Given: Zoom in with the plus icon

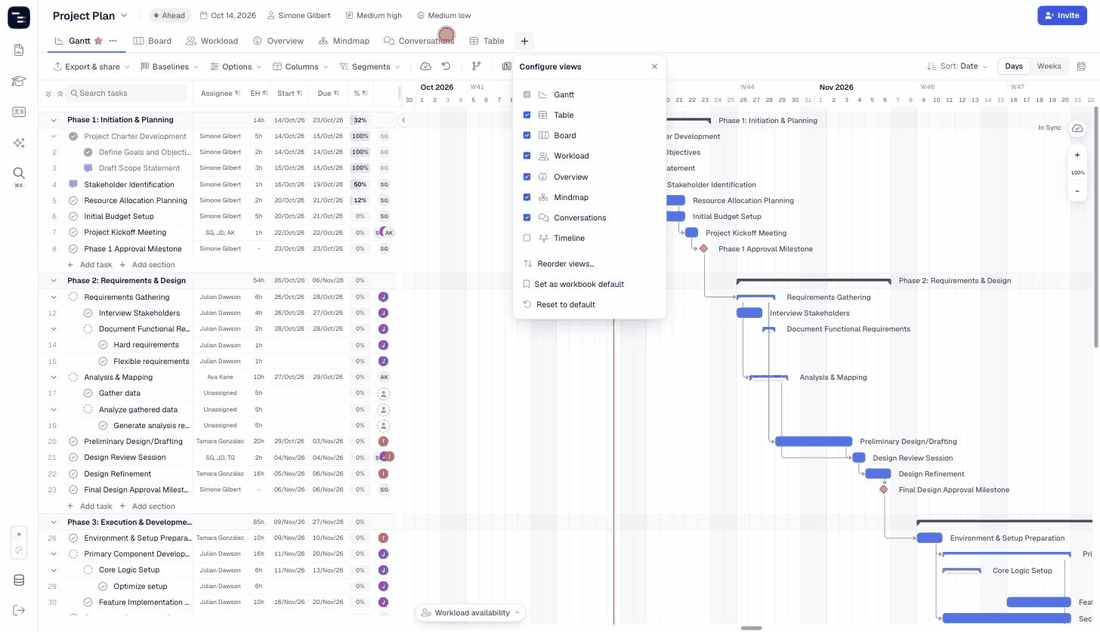Looking at the screenshot, I should point(1078,155).
